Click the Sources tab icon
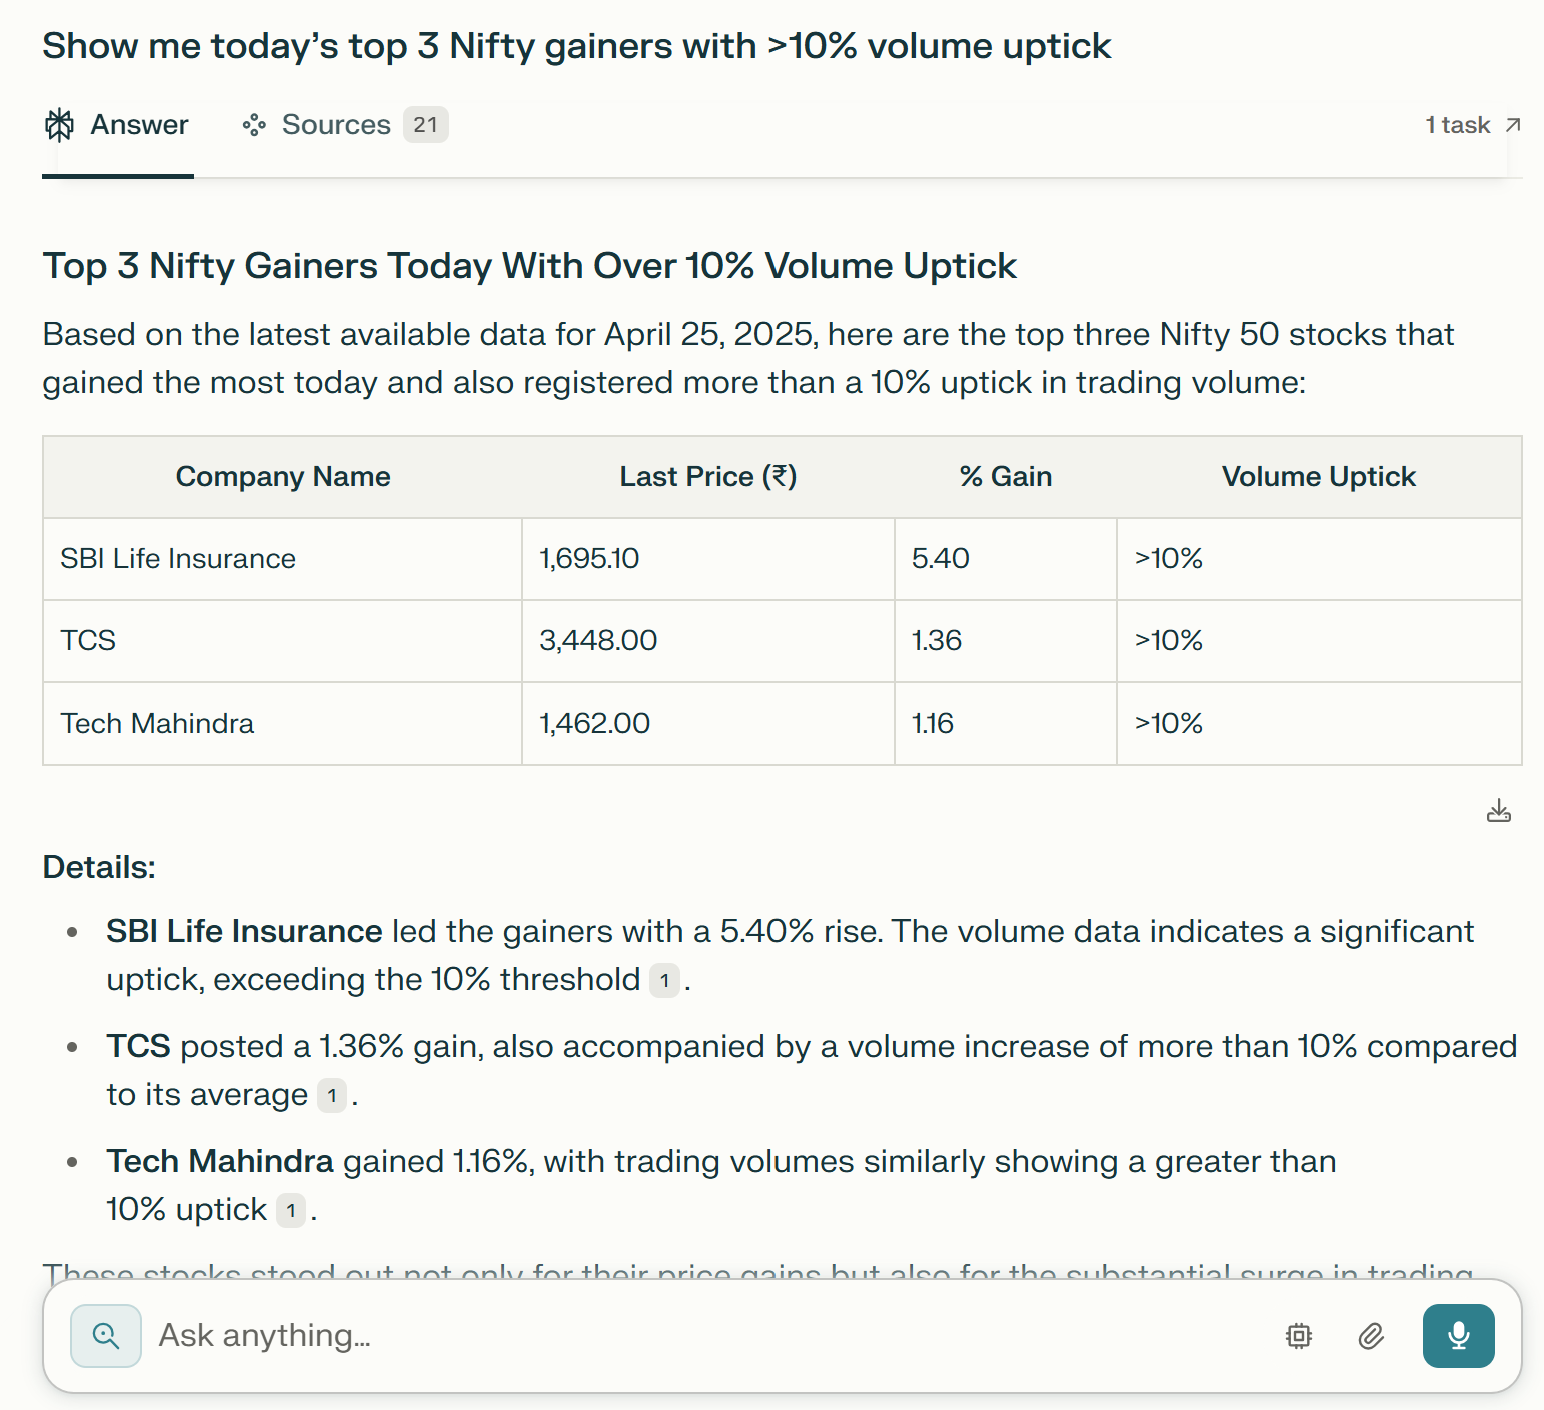The height and width of the screenshot is (1410, 1544). (x=254, y=125)
